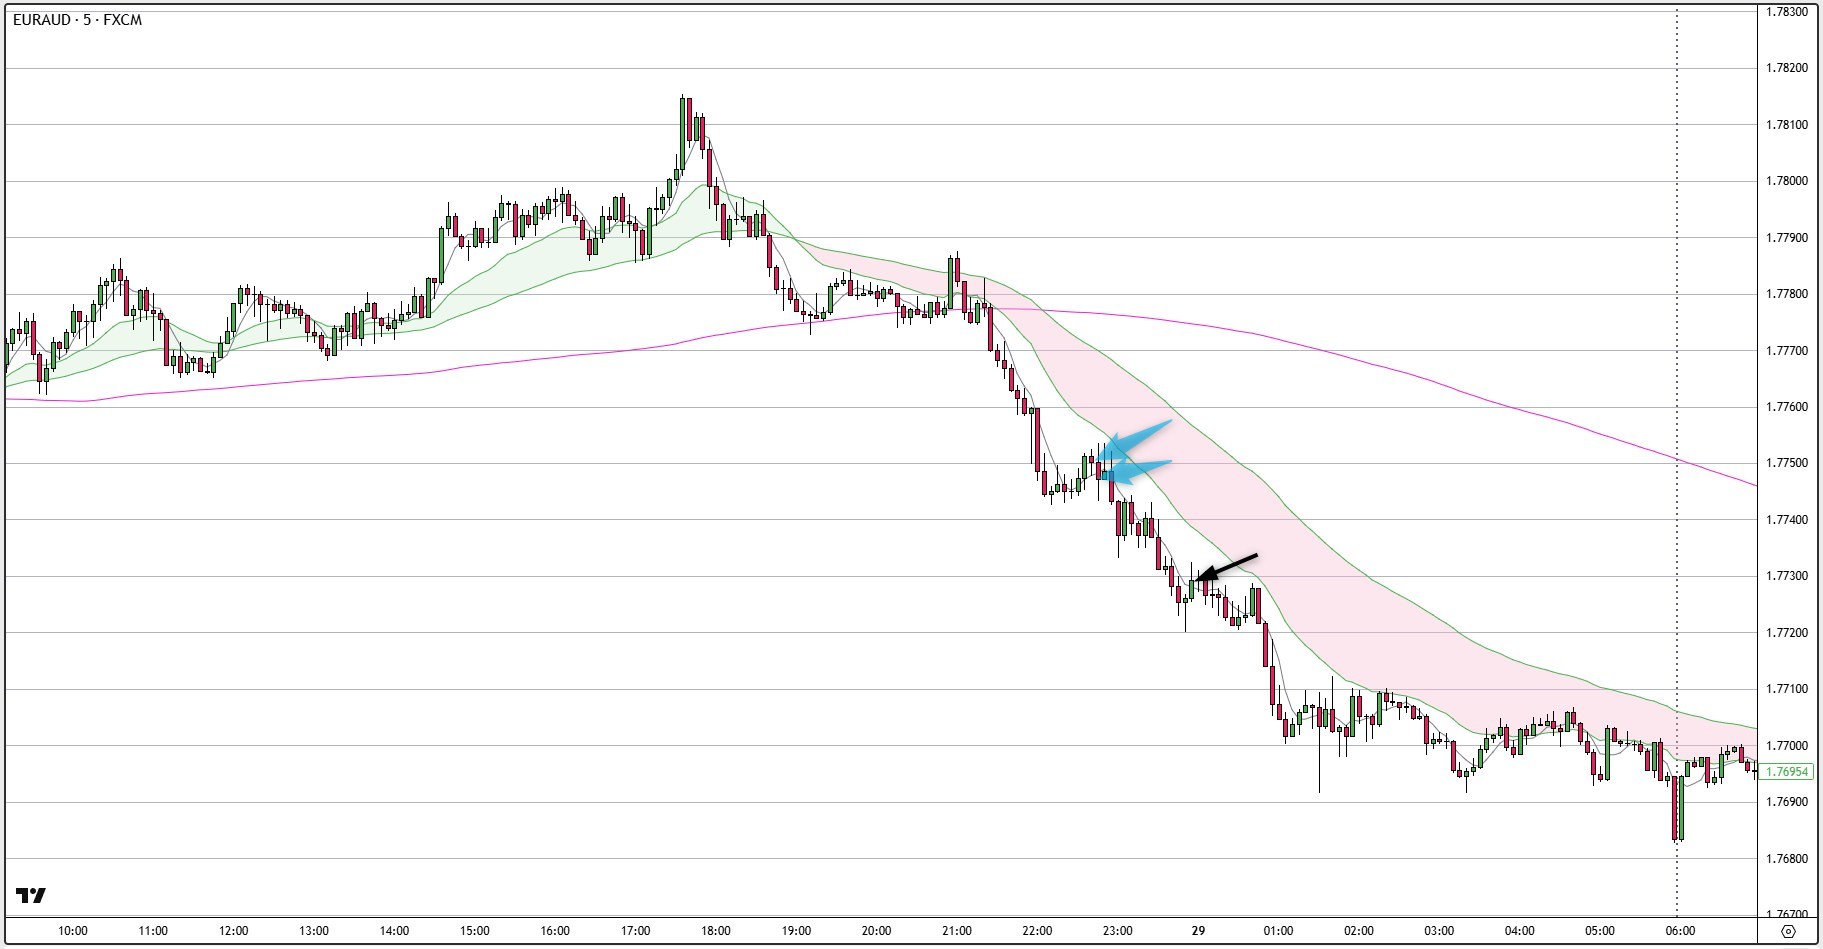Click the current price label 1.76954
1823x949 pixels.
coord(1787,772)
